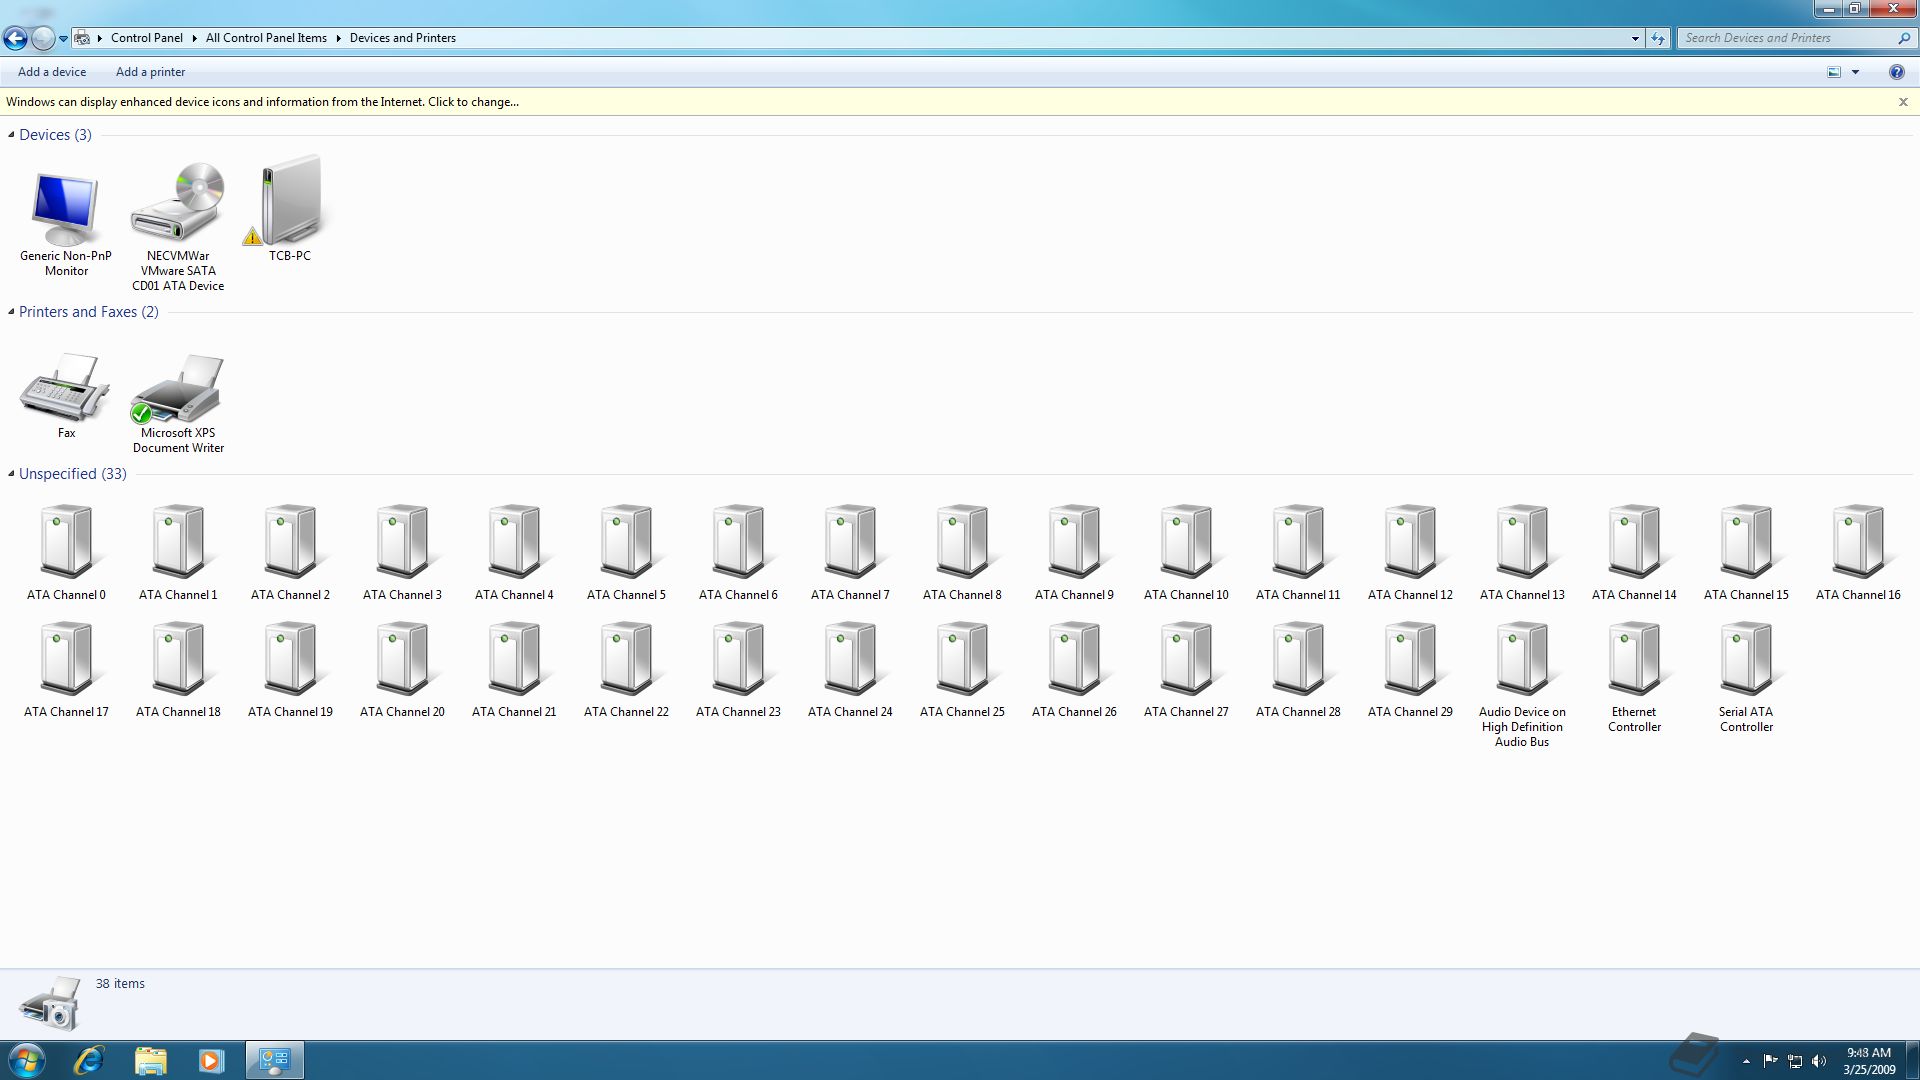Expand the Control Panel breadcrumb arrow
This screenshot has width=1920, height=1080.
pos(194,38)
